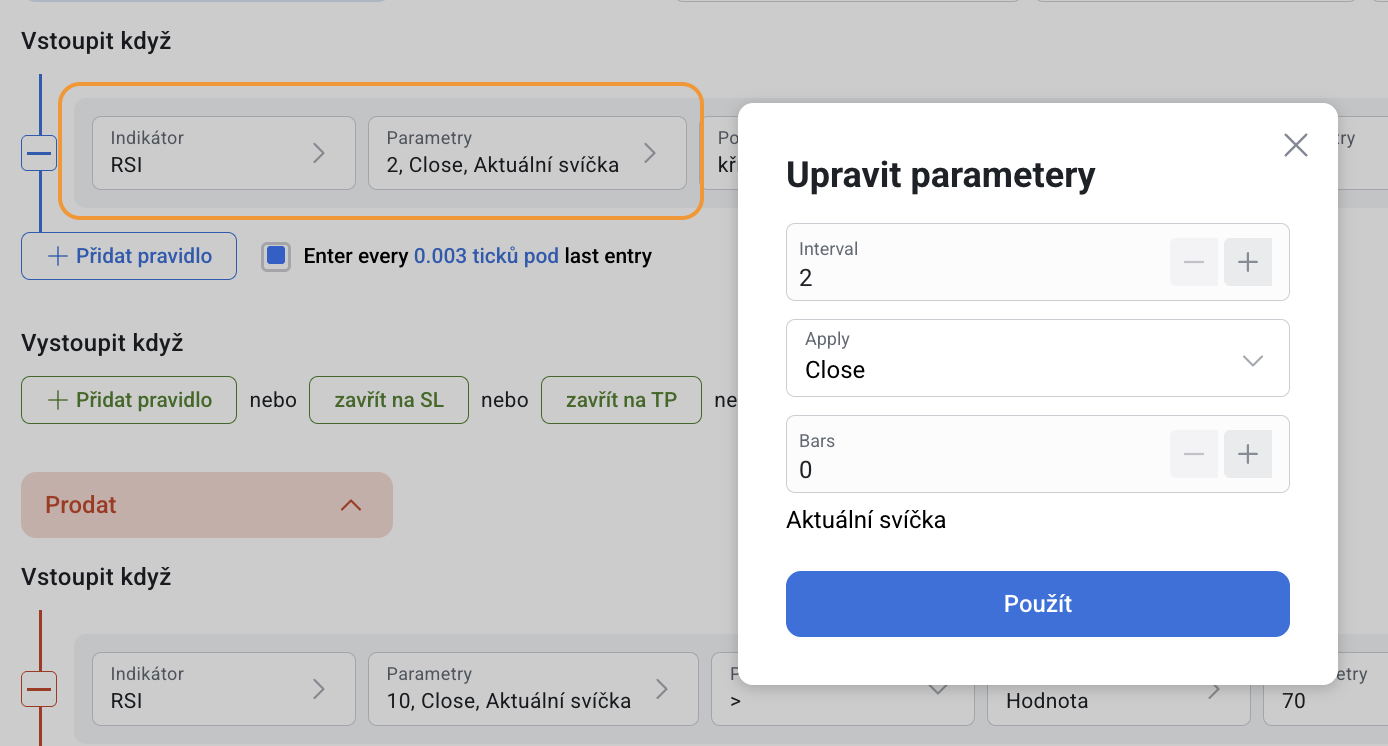
Task: Decrease Interval with minus stepper
Action: pyautogui.click(x=1194, y=262)
